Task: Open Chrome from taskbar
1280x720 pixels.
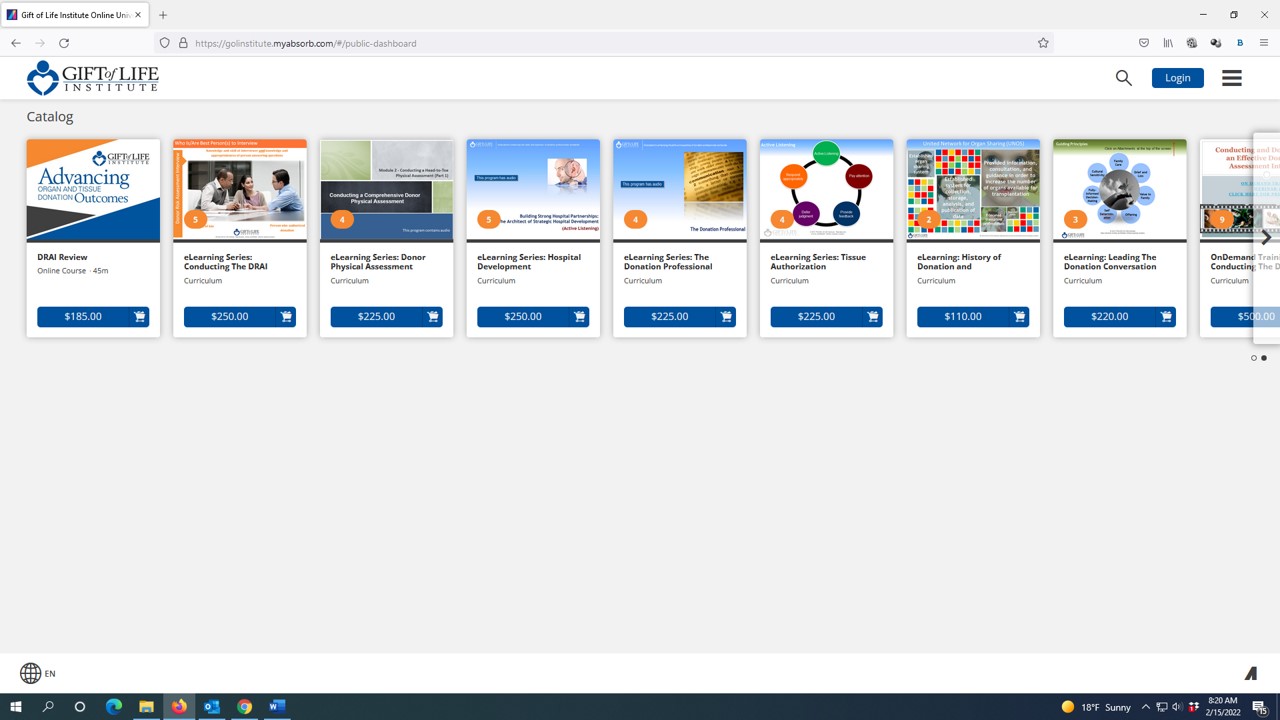Action: [245, 707]
